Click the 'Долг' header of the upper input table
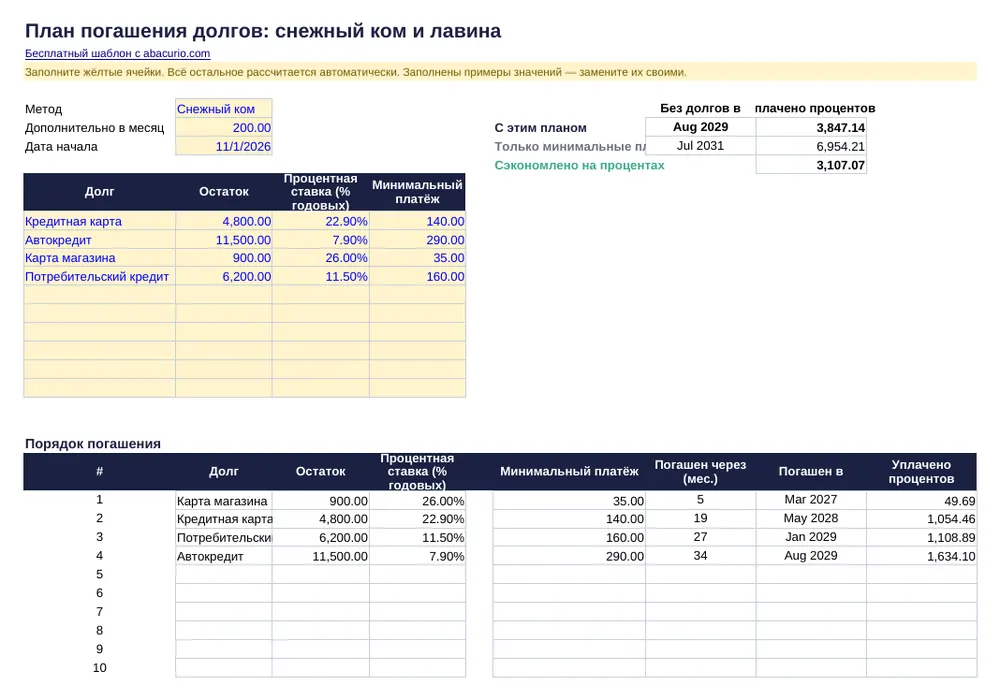Image resolution: width=1000 pixels, height=700 pixels. click(99, 191)
